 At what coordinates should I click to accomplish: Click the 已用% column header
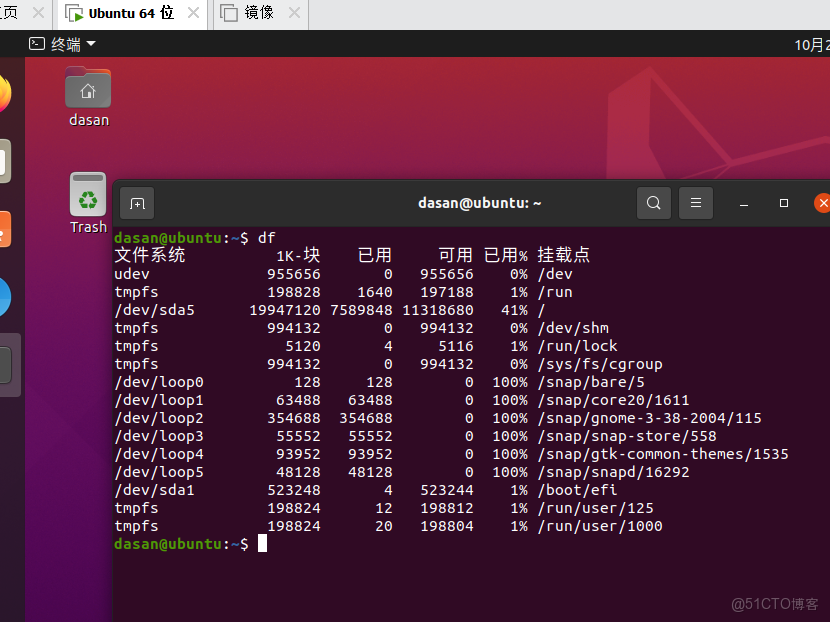pyautogui.click(x=506, y=255)
